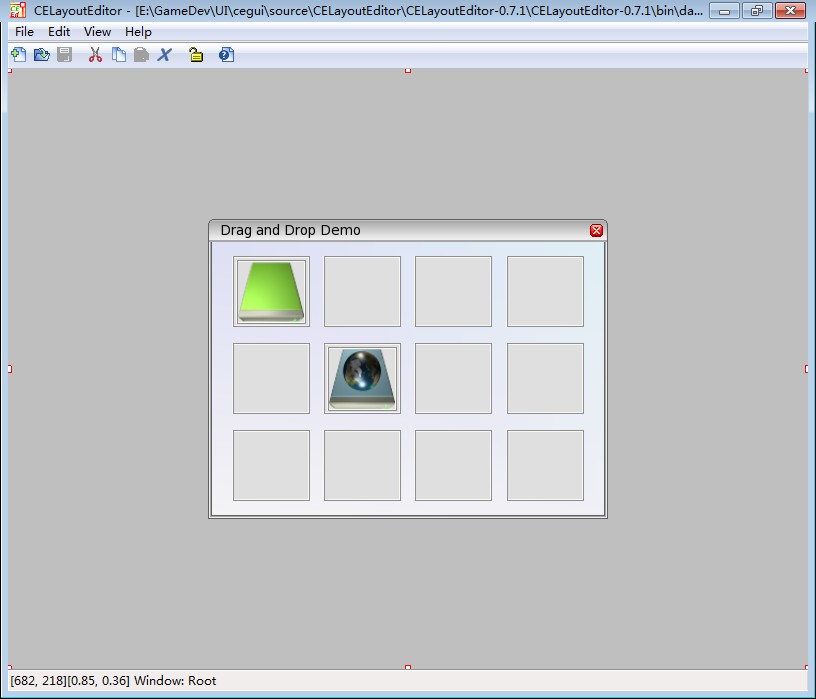
Task: Close the Drag and Drop Demo frame
Action: (x=596, y=231)
